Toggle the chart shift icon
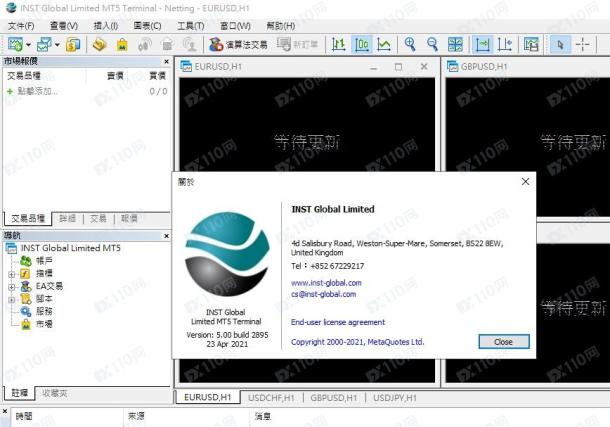 coord(505,44)
